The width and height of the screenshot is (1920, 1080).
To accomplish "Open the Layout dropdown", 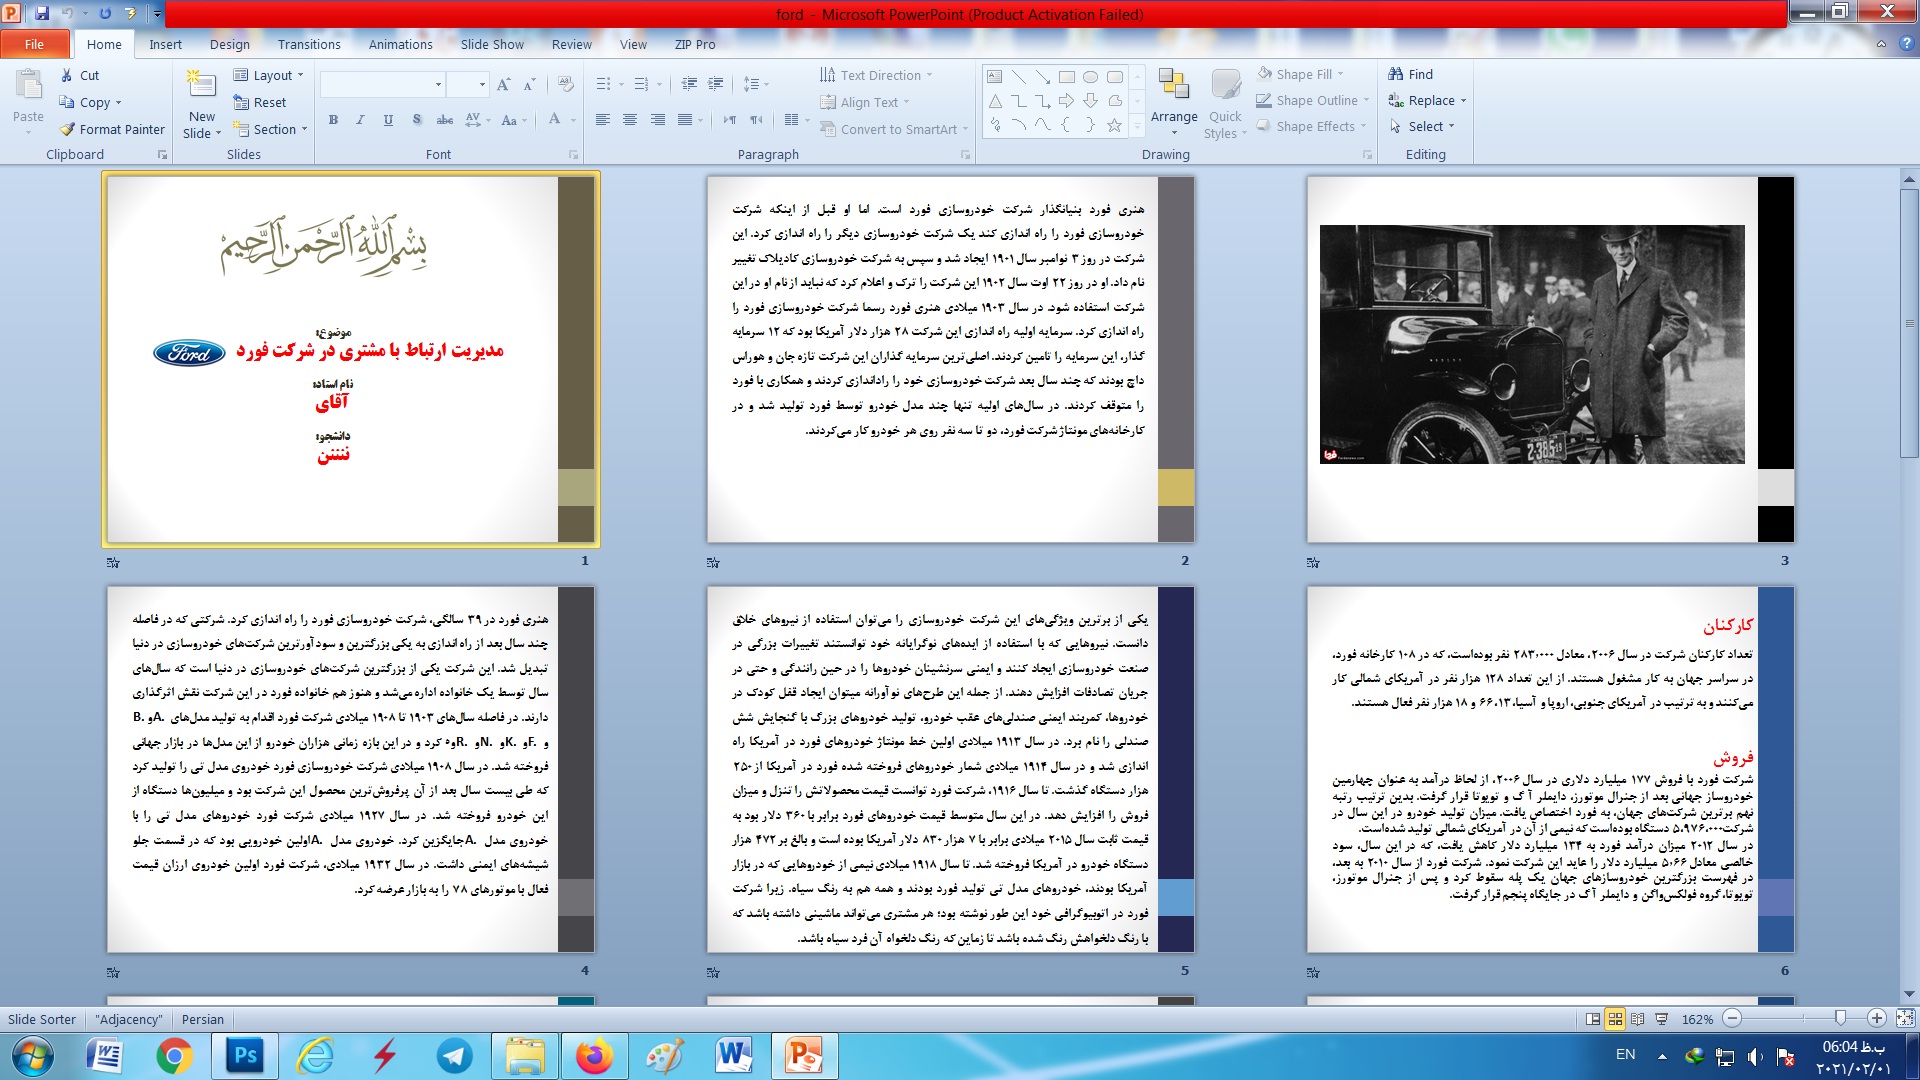I will [x=268, y=75].
